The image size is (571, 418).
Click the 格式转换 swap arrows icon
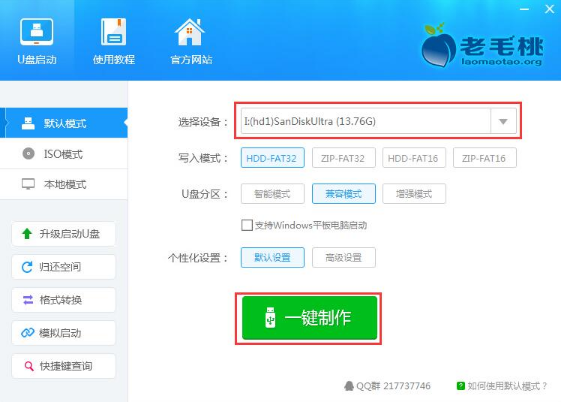click(x=28, y=300)
